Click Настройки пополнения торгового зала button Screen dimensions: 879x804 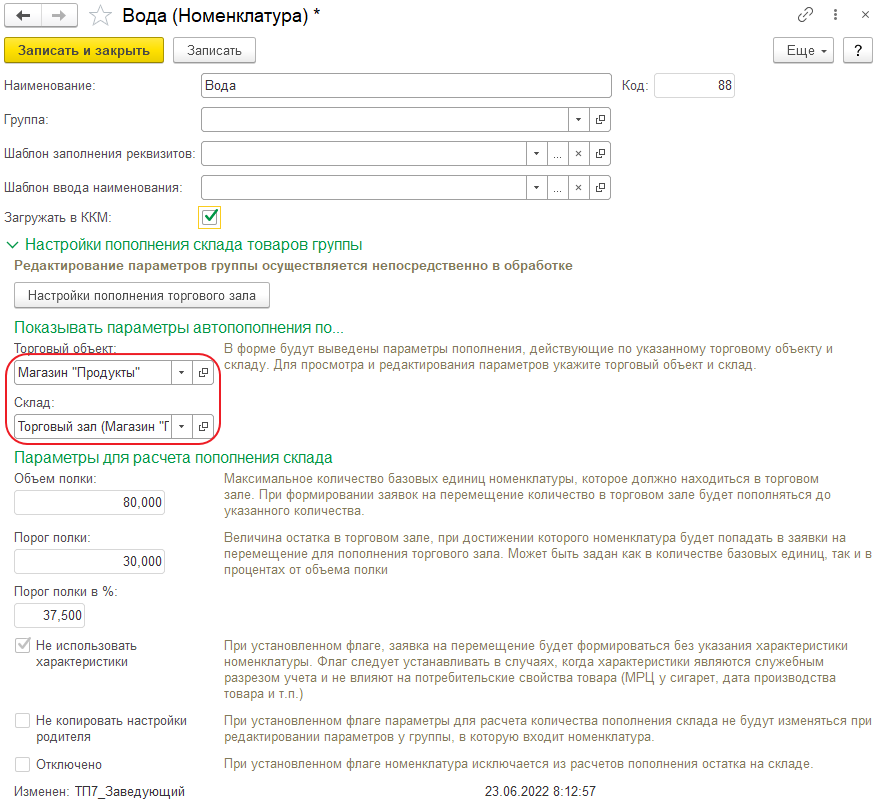pos(142,295)
